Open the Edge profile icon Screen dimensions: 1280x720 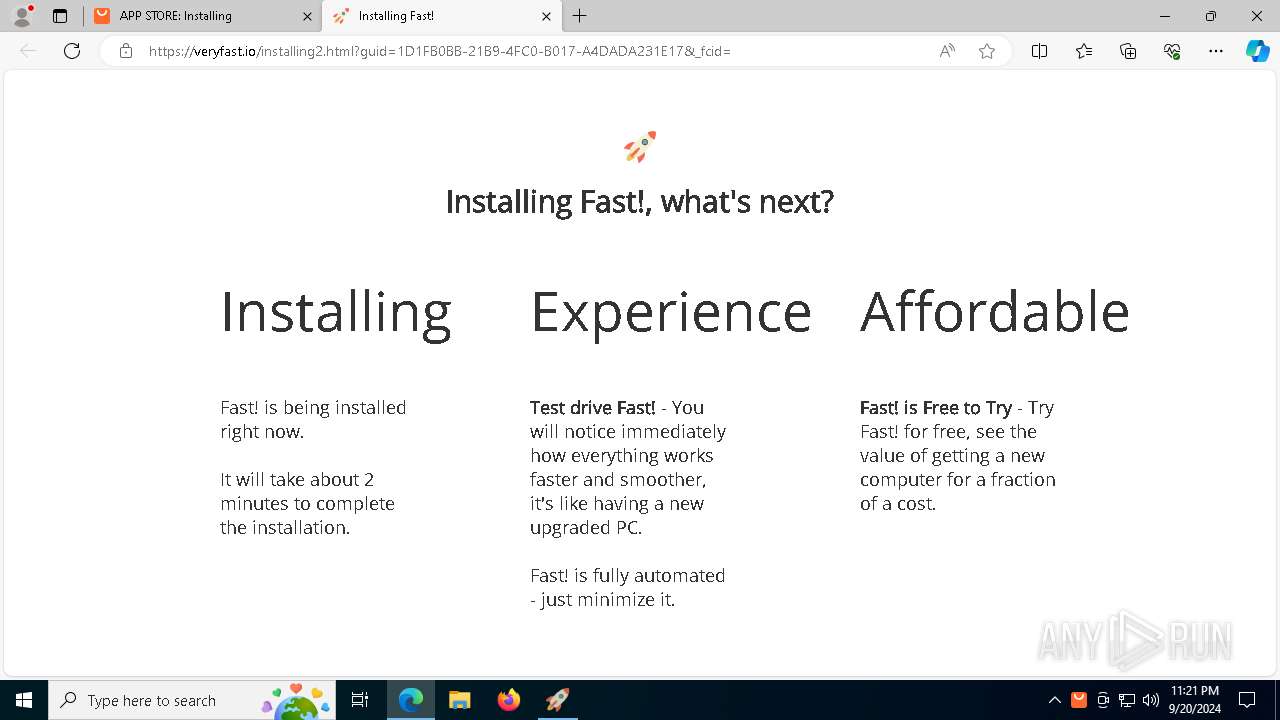point(22,16)
